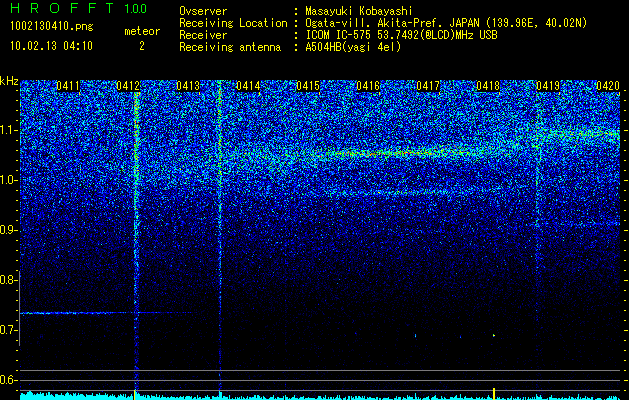Click the 0420 time marker
Screen dimensions: 629x400
608,86
